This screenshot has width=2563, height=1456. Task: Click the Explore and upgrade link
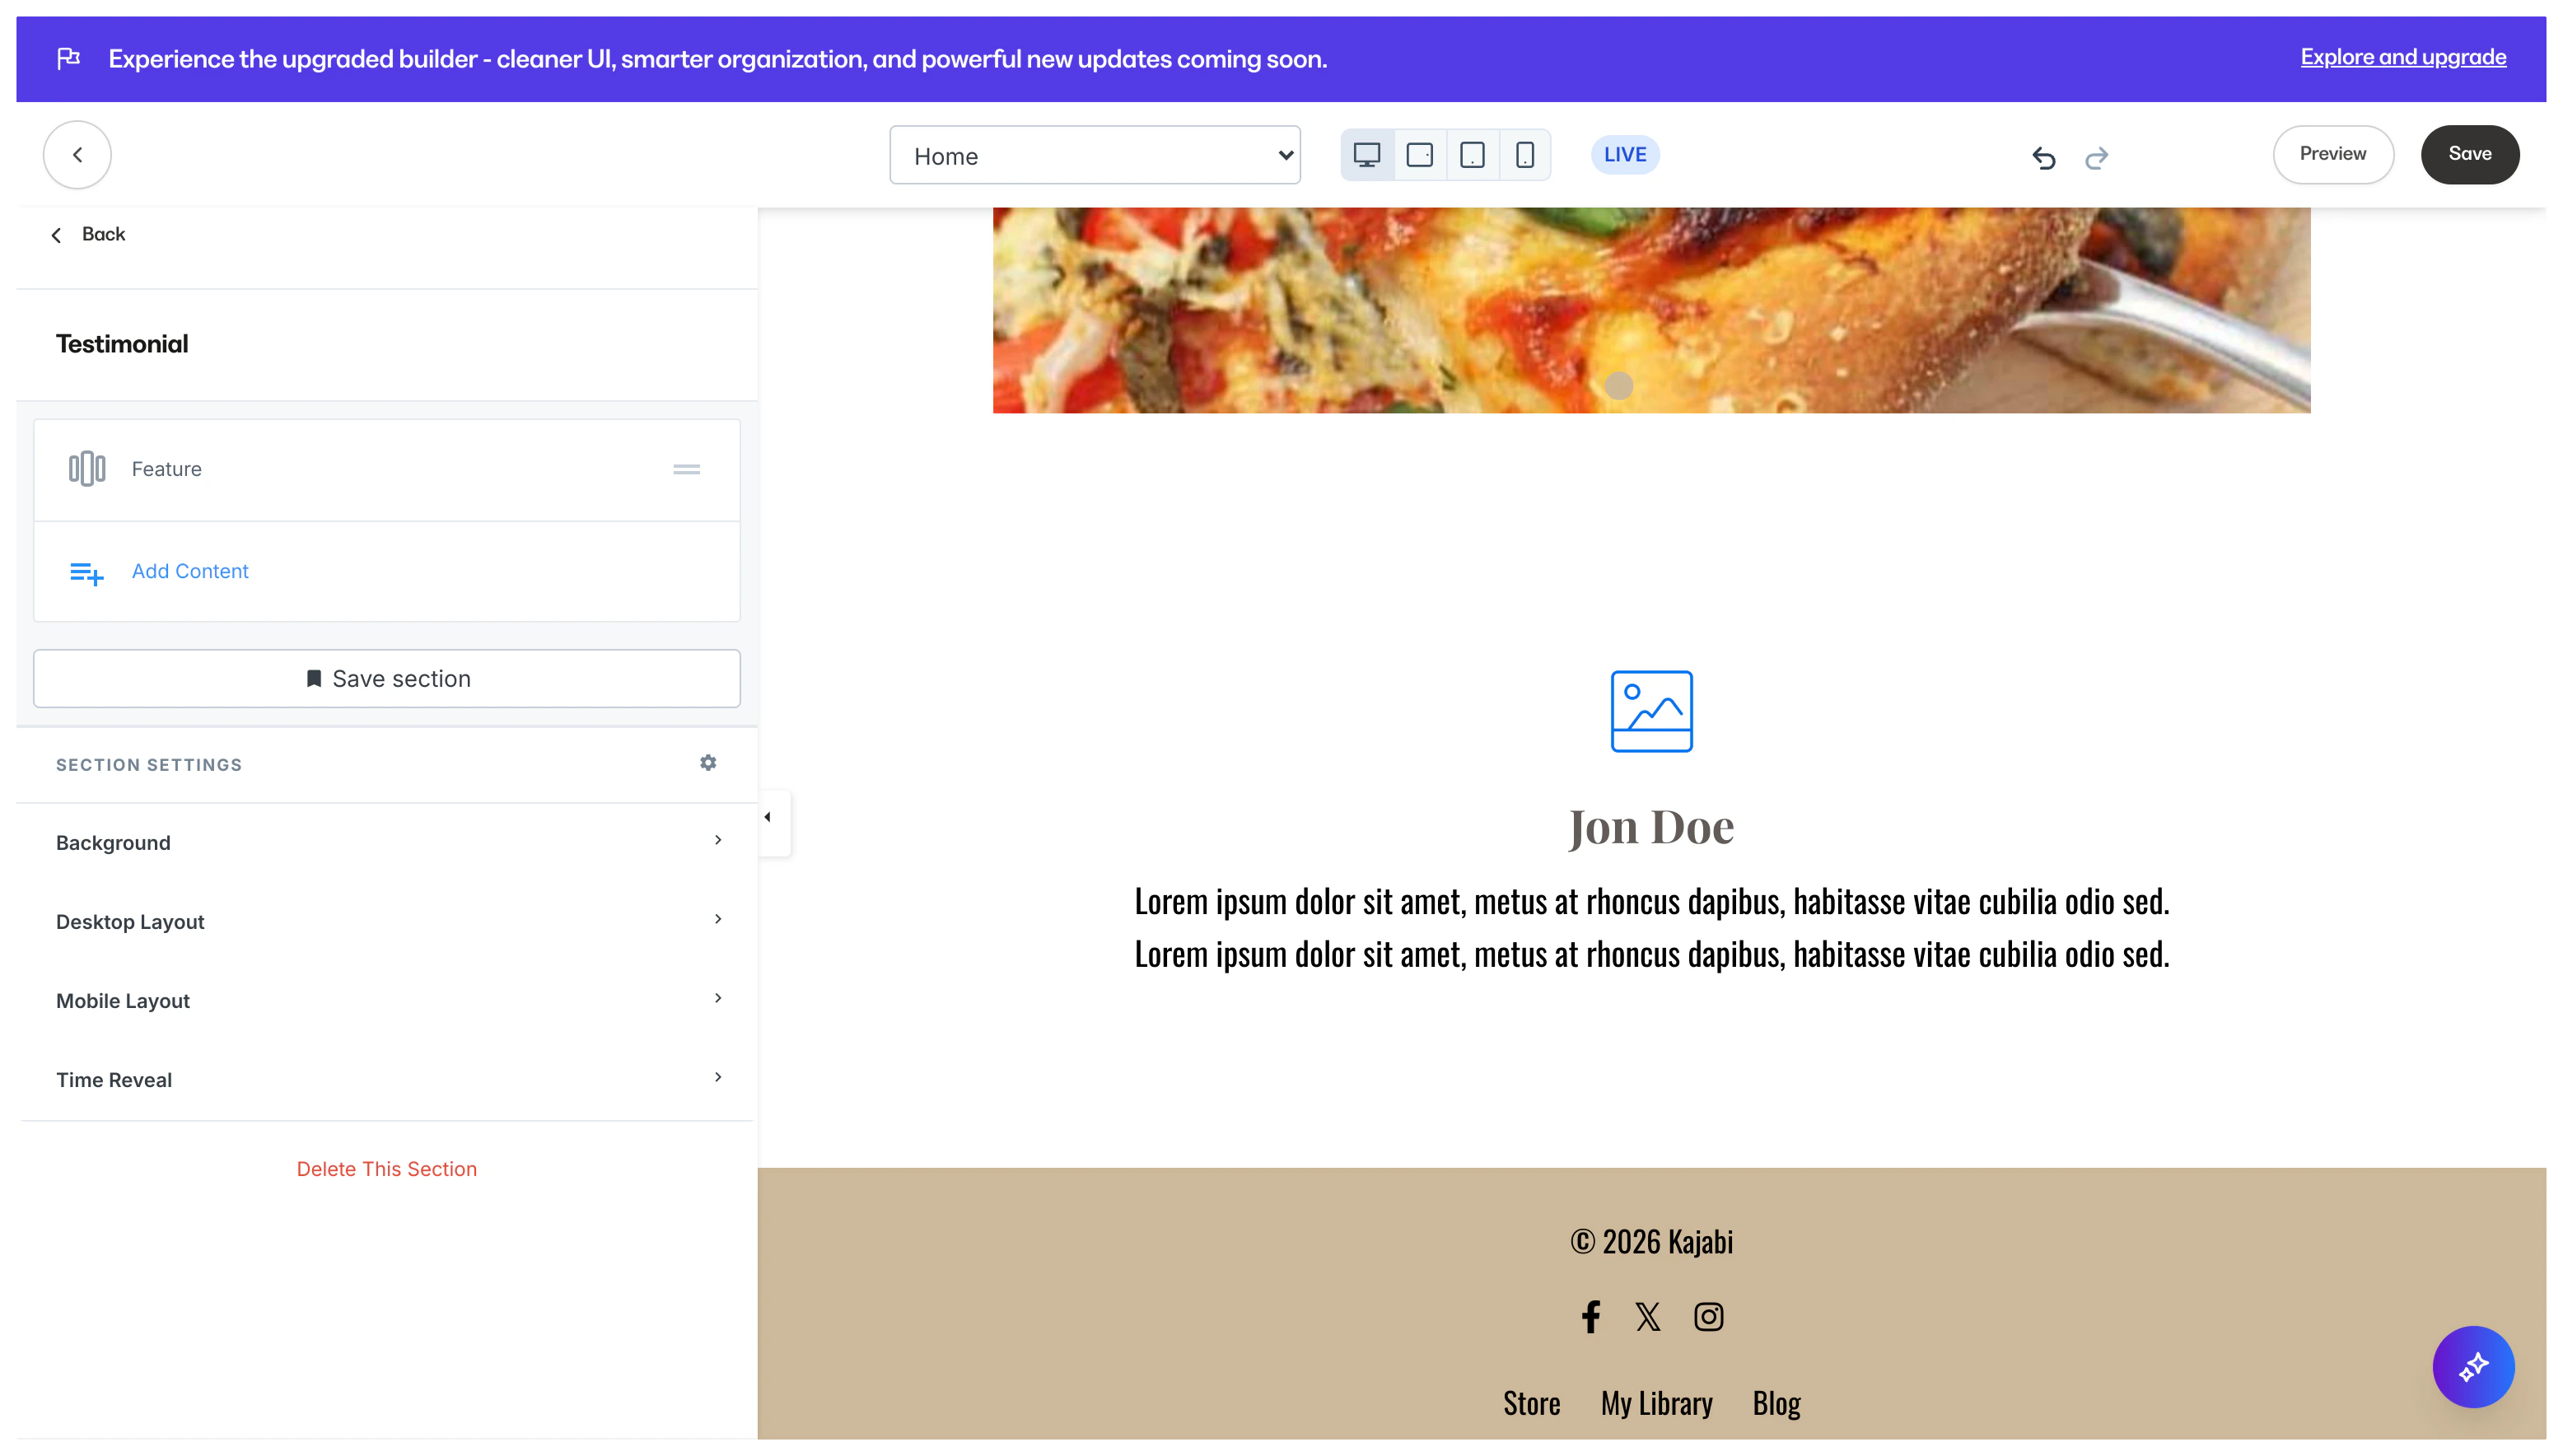tap(2402, 57)
